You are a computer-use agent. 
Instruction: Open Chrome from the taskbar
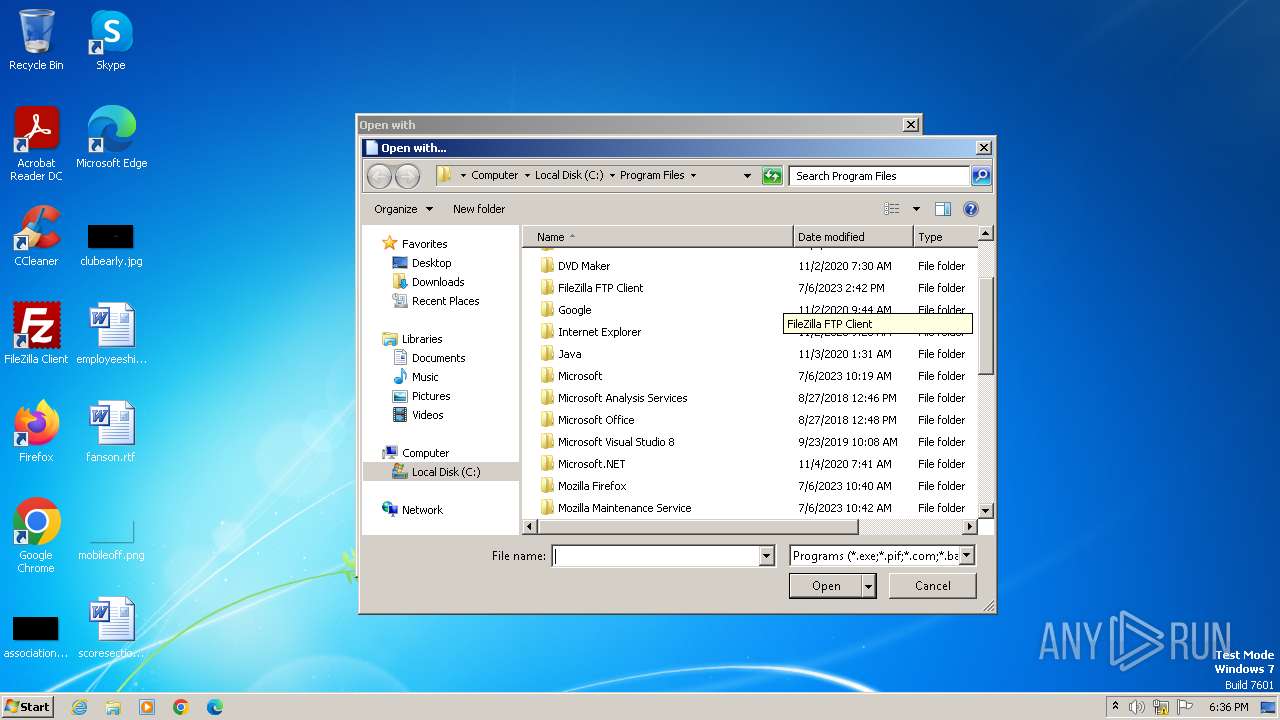pyautogui.click(x=181, y=707)
